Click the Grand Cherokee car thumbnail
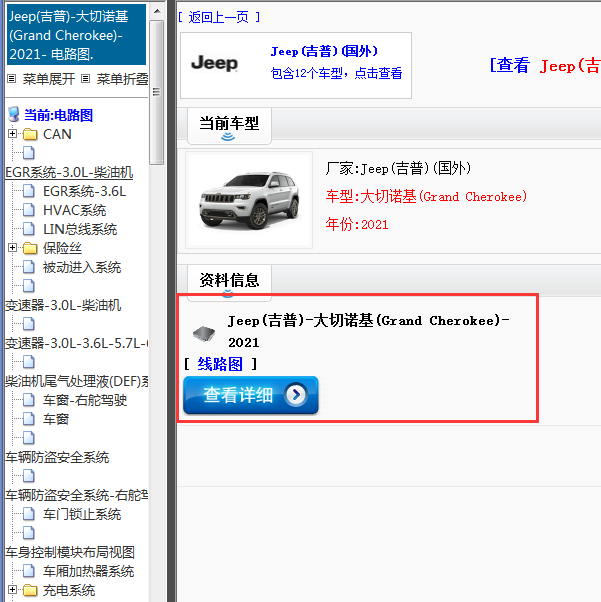Screen dimensions: 601x602 point(249,200)
